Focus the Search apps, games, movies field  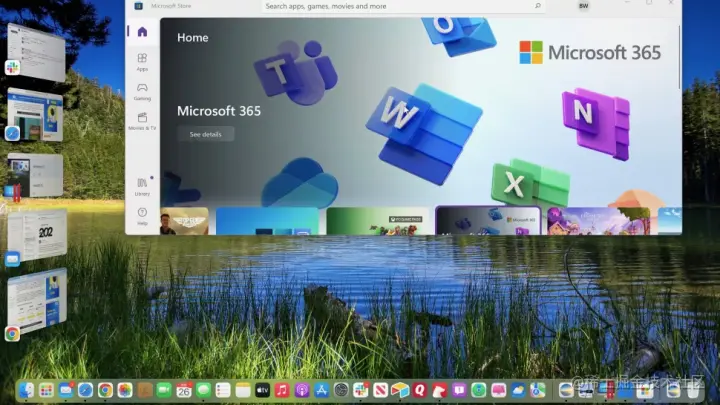point(404,6)
